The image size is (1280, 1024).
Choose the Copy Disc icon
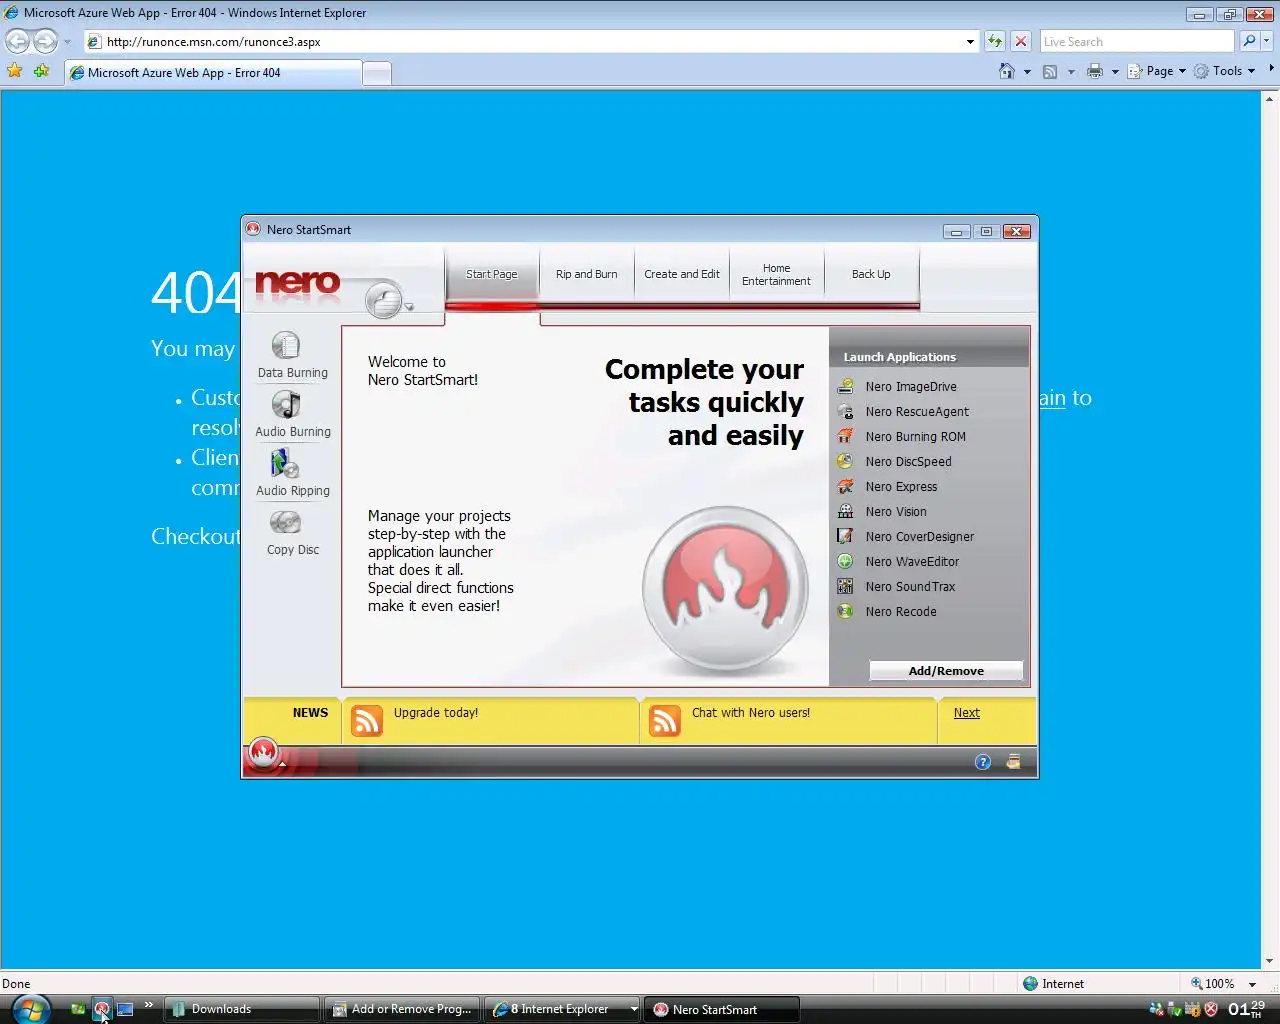pyautogui.click(x=286, y=523)
